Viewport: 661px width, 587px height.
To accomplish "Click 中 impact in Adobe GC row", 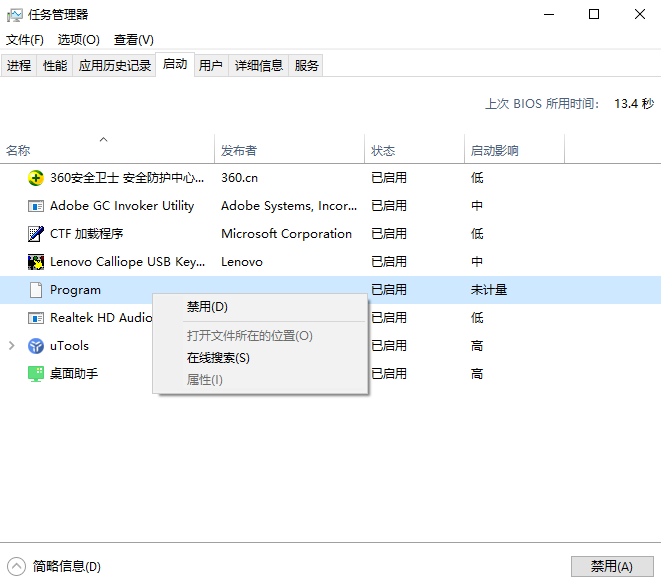I will click(477, 206).
